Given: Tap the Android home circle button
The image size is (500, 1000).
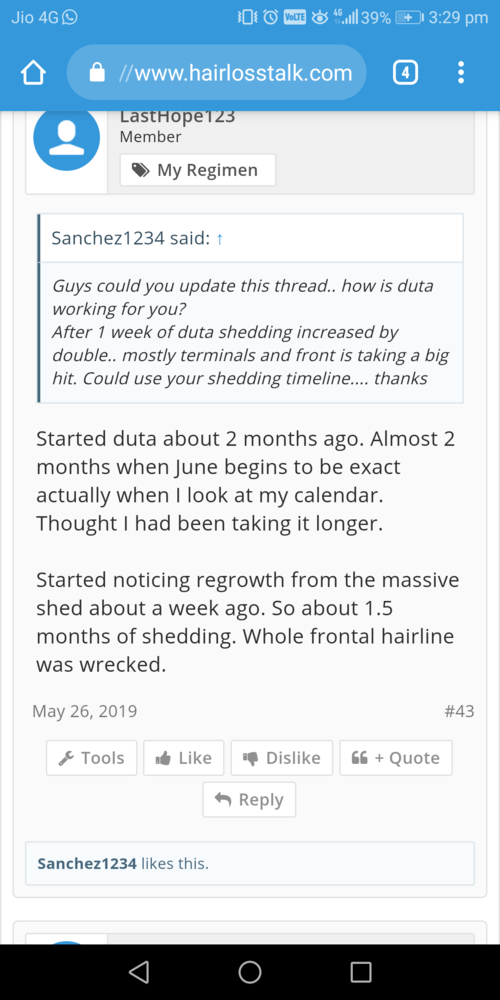Looking at the screenshot, I should tap(250, 971).
